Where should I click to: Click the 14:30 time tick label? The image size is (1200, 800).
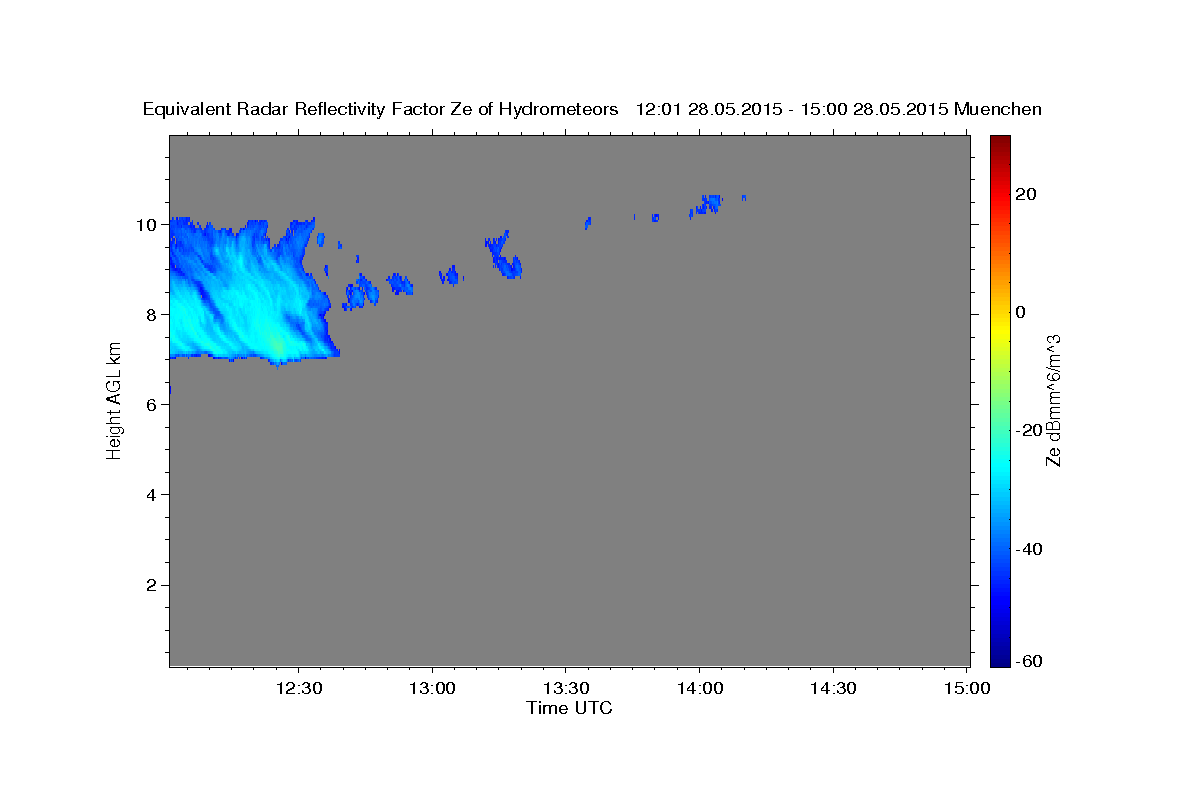pyautogui.click(x=832, y=688)
